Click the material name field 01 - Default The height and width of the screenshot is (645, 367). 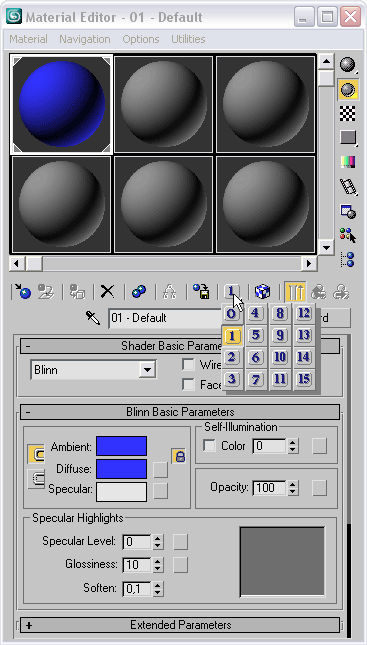165,318
